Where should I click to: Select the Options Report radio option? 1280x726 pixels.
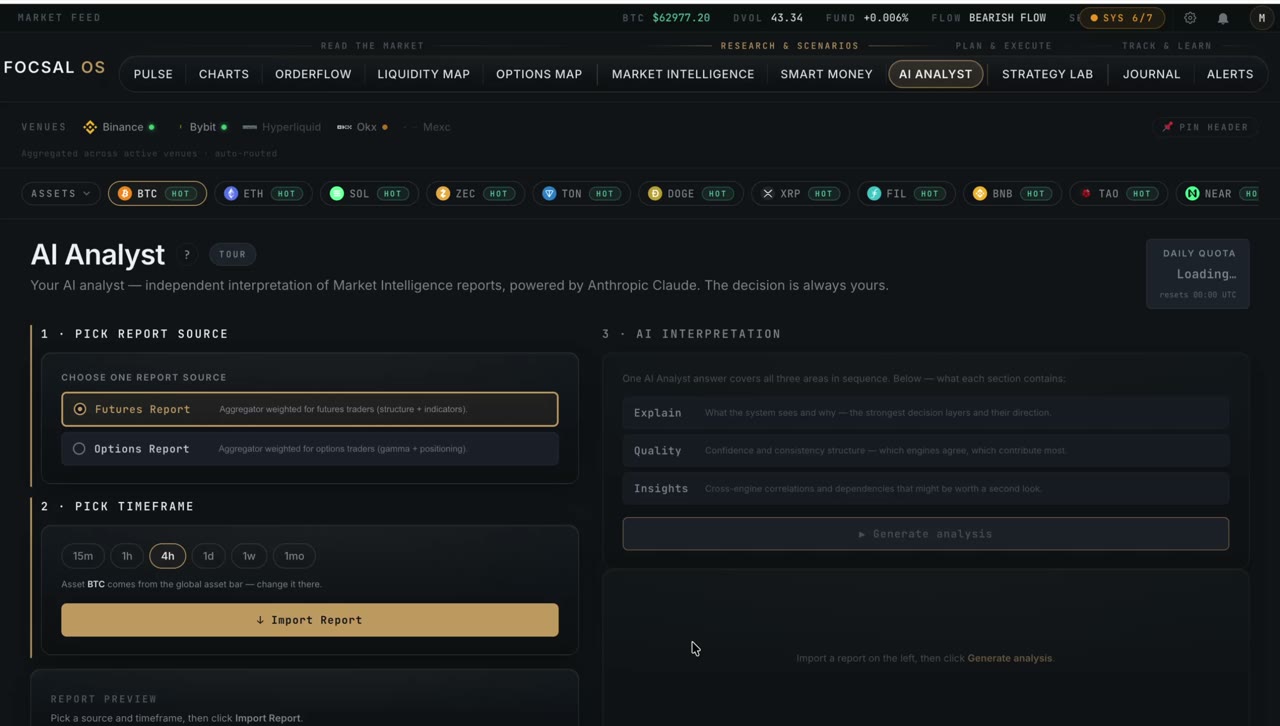tap(310, 449)
